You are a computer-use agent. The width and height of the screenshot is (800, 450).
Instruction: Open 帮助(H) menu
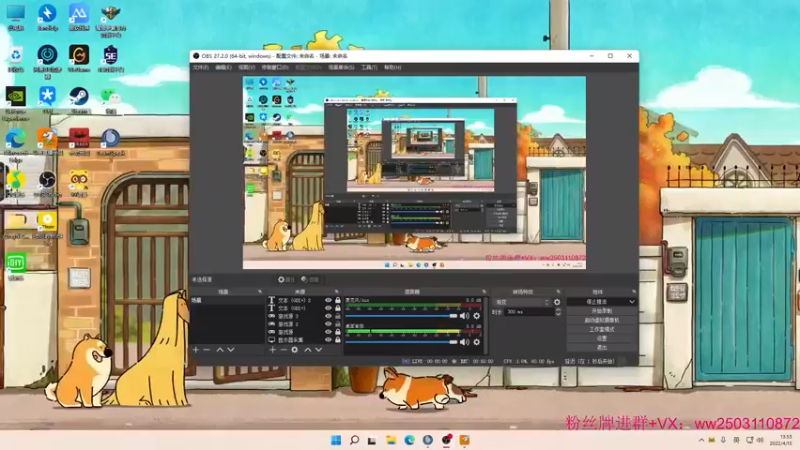[x=392, y=67]
